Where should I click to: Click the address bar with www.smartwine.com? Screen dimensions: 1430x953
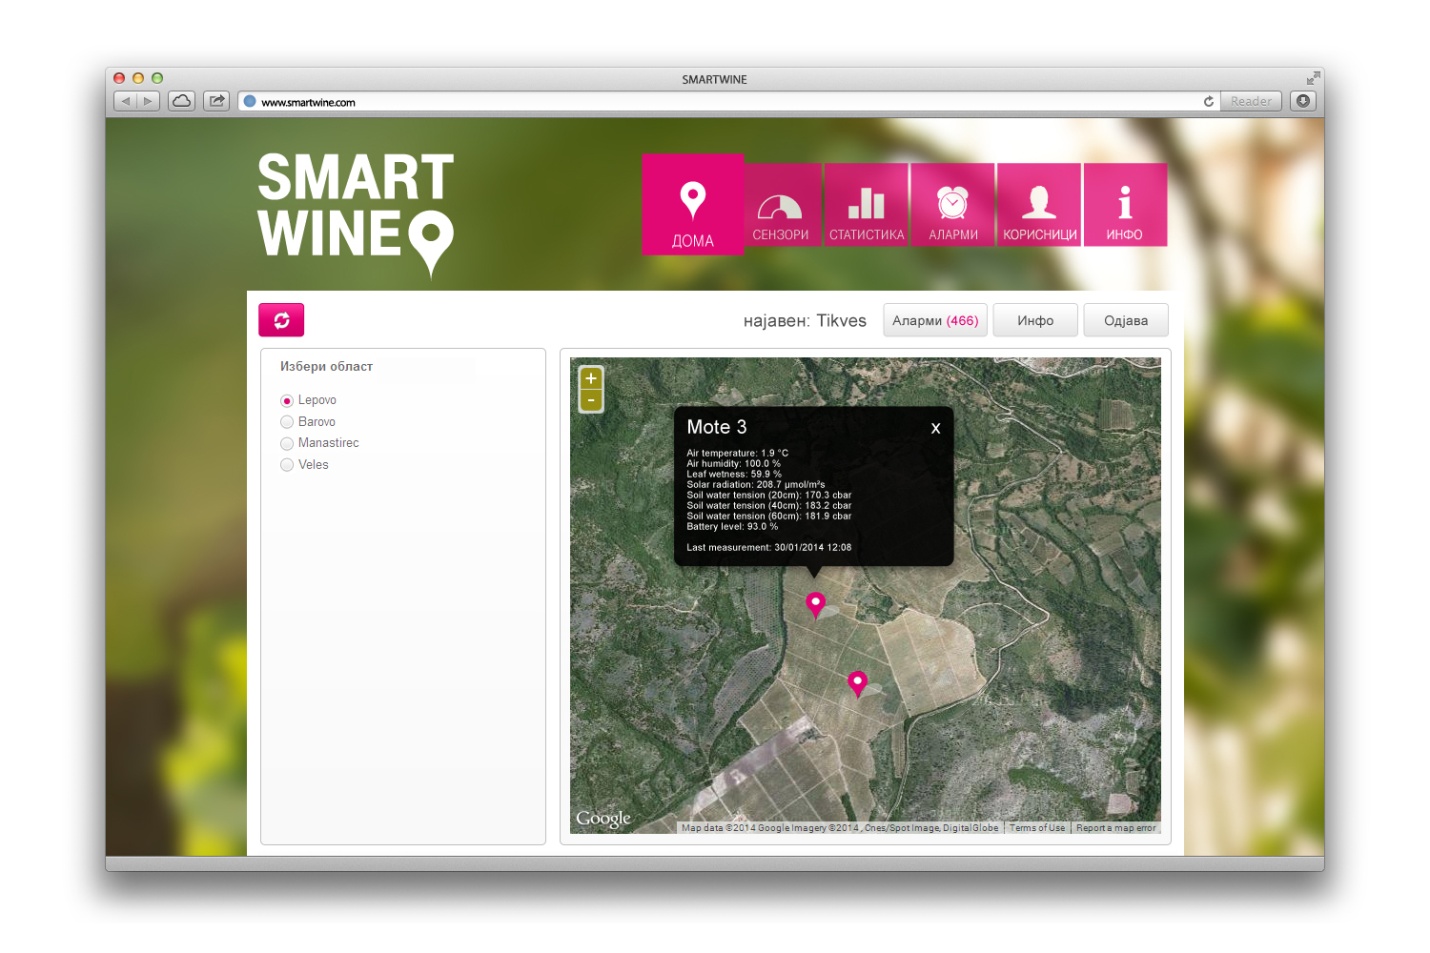[720, 102]
